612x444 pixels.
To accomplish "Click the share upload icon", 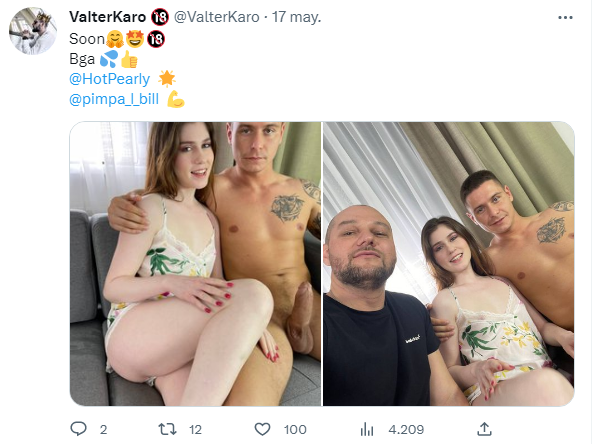I will tap(485, 429).
